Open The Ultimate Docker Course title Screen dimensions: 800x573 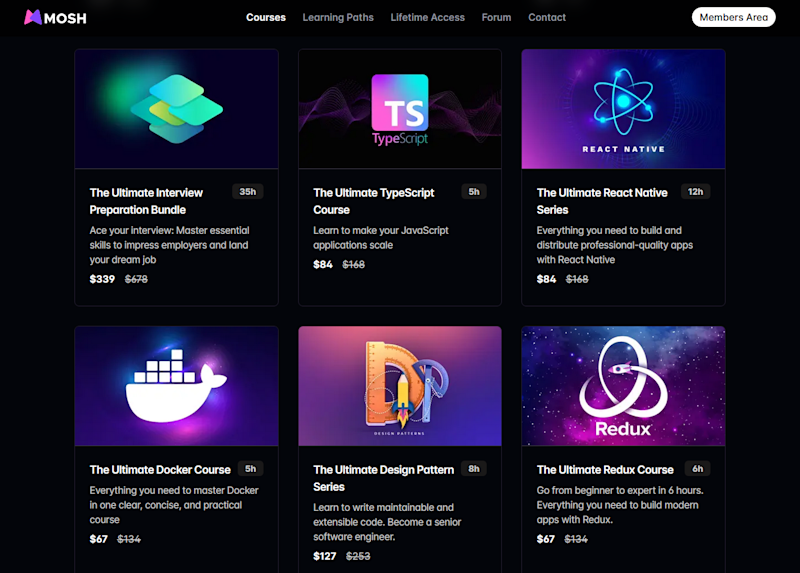(160, 469)
